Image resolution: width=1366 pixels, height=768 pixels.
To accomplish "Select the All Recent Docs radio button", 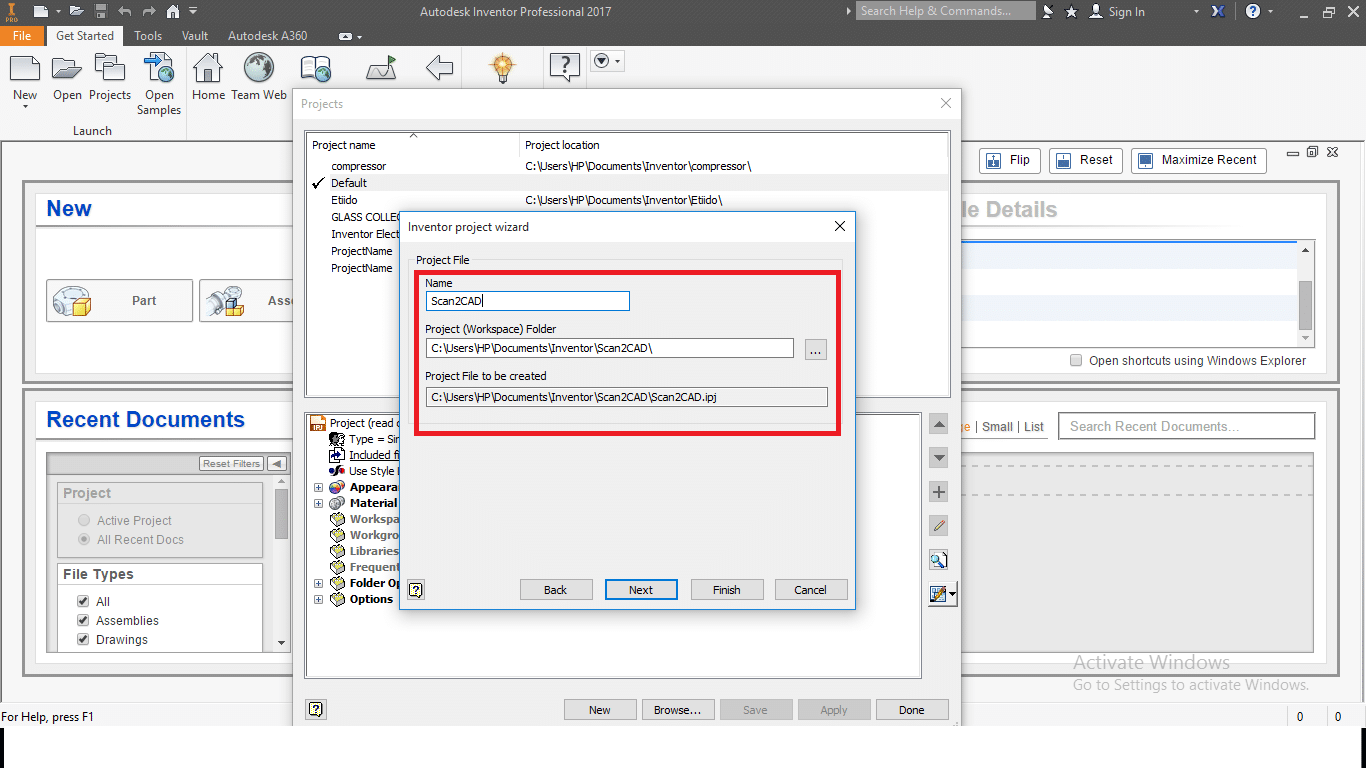I will pyautogui.click(x=83, y=539).
